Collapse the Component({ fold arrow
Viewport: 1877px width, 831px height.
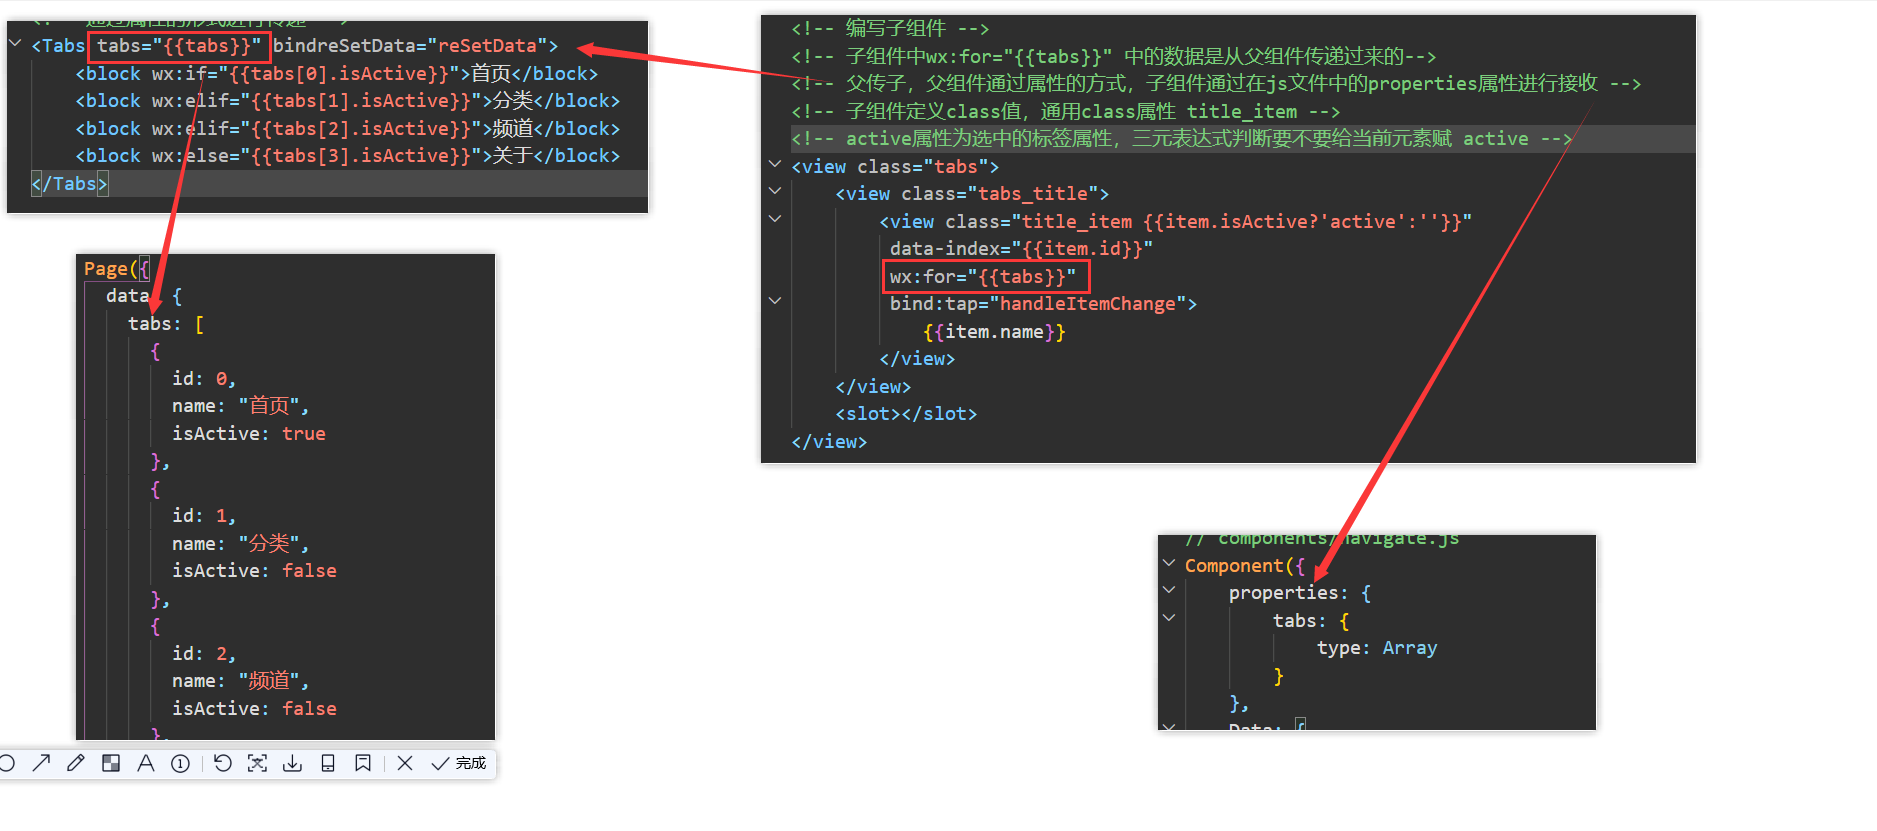pyautogui.click(x=1169, y=563)
